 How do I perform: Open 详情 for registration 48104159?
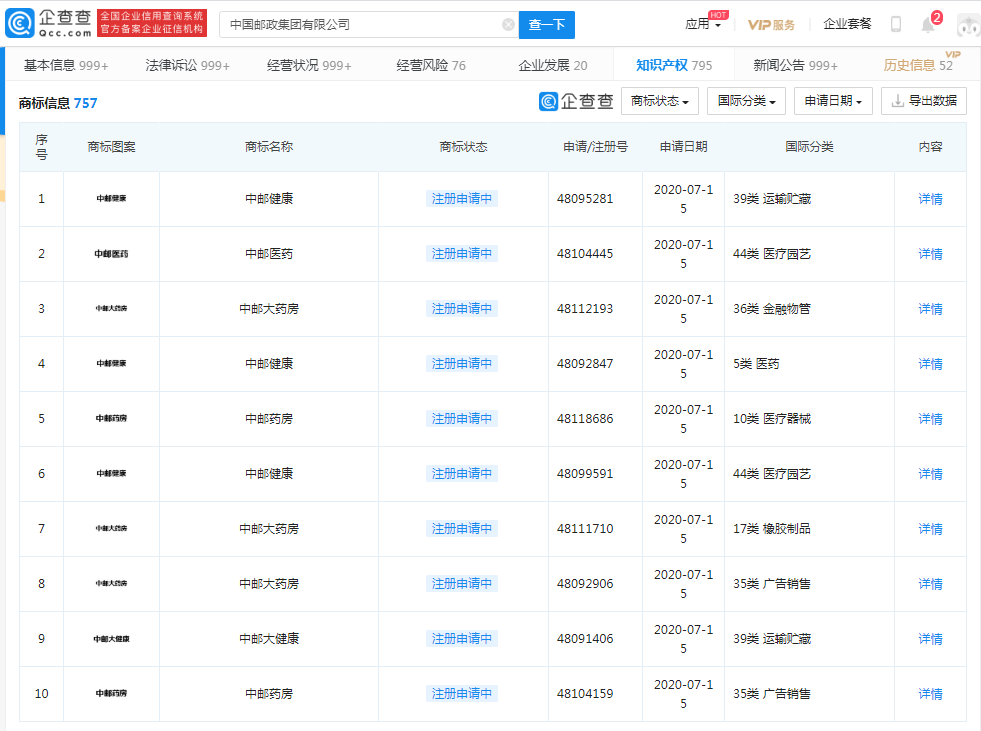(930, 694)
